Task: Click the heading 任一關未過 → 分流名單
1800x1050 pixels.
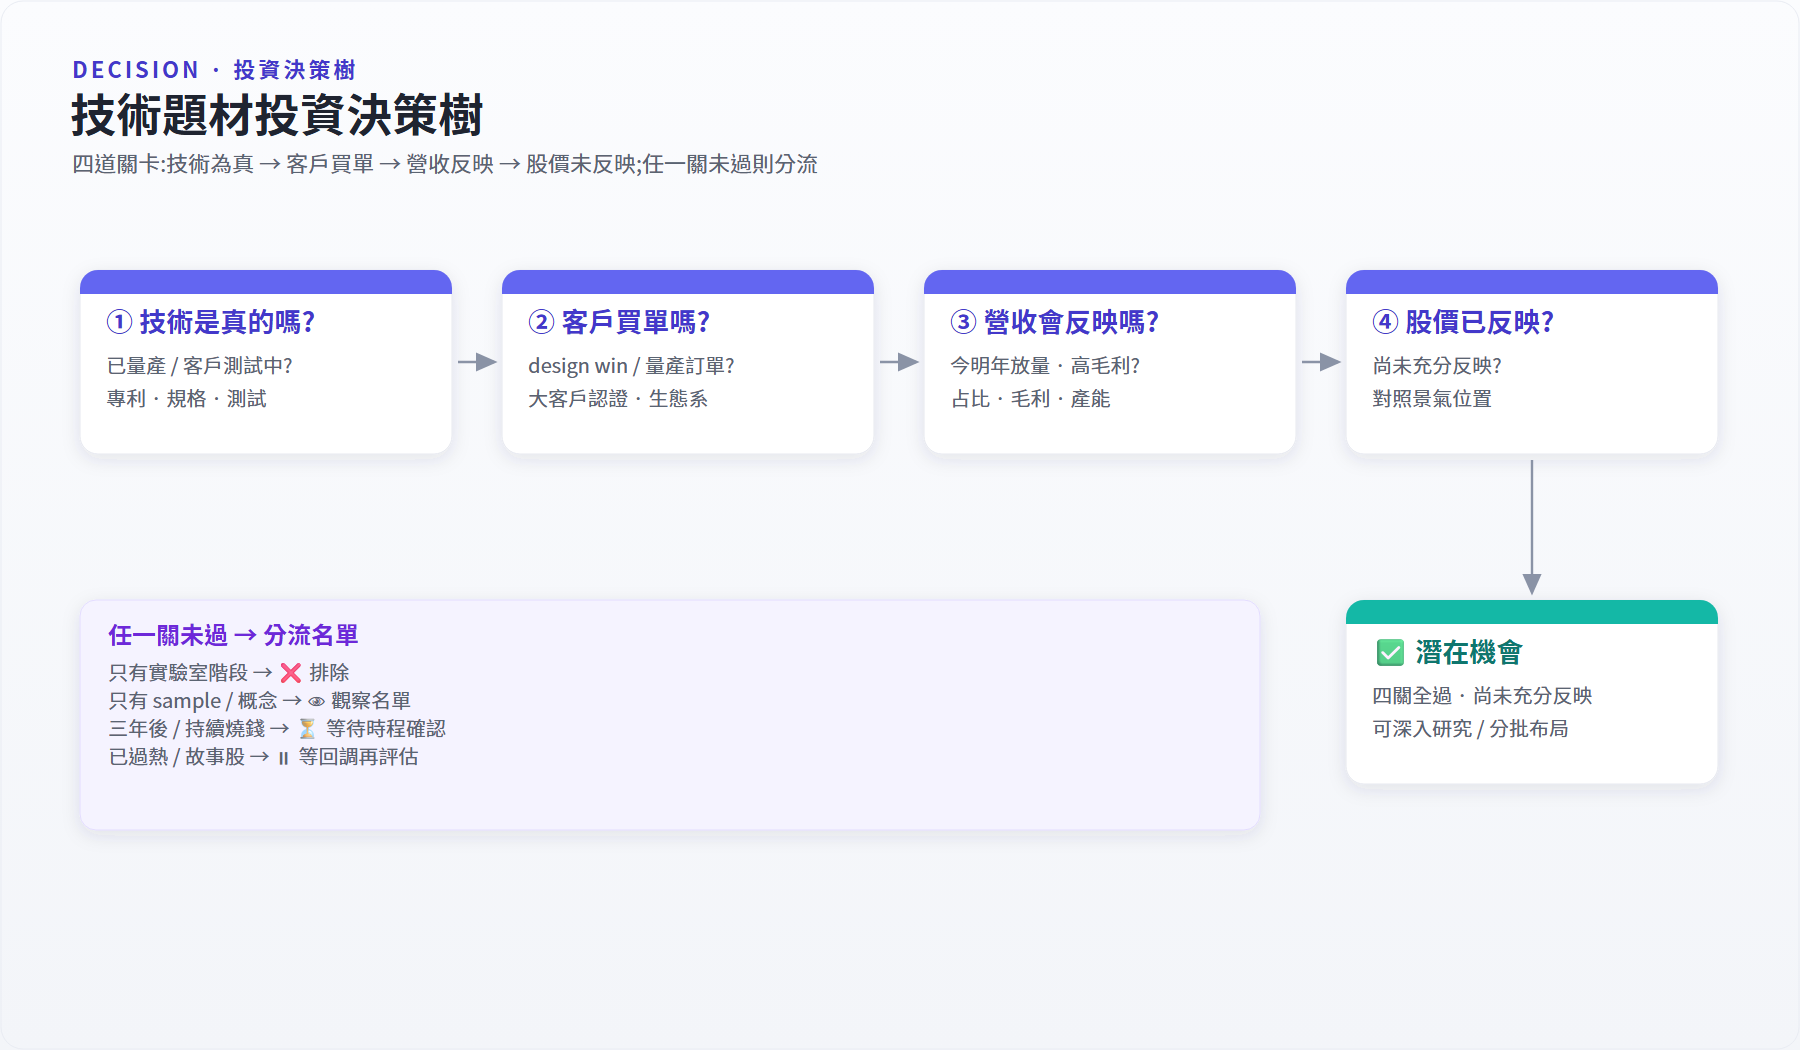Action: tap(233, 635)
